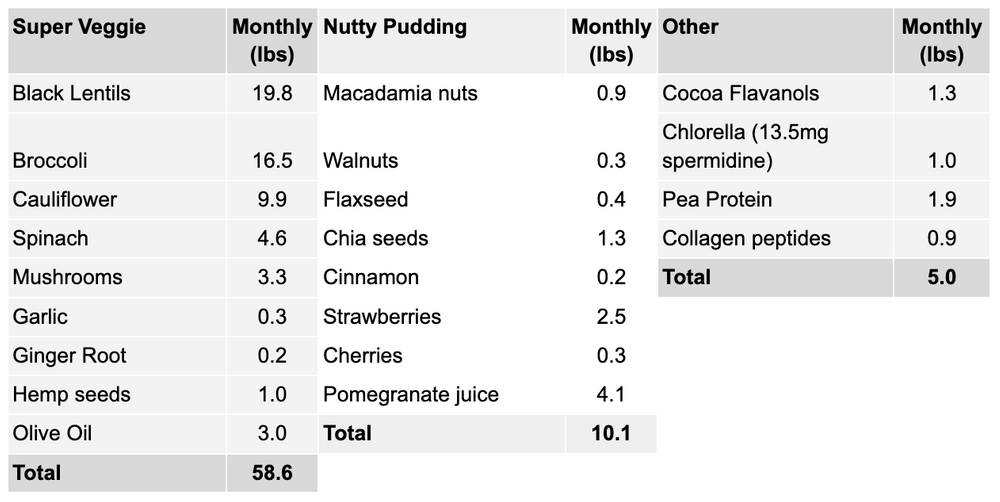Image resolution: width=1000 pixels, height=502 pixels.
Task: Click the Broccoli monthly value 16.5
Action: pyautogui.click(x=271, y=160)
